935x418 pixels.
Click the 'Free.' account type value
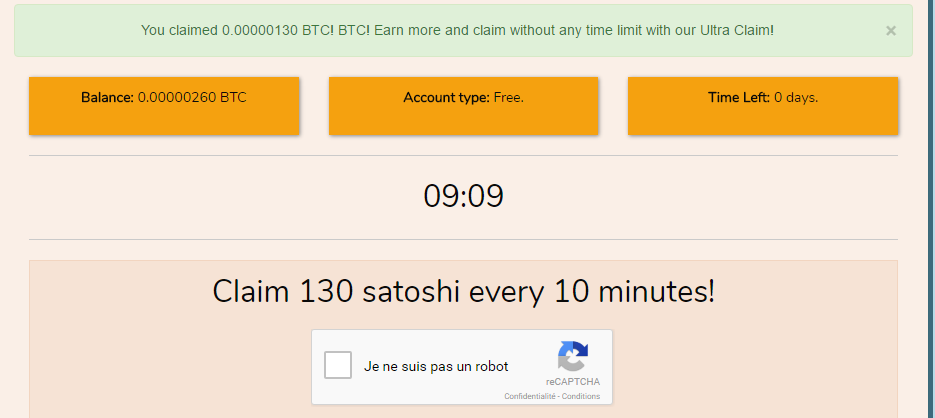click(509, 98)
